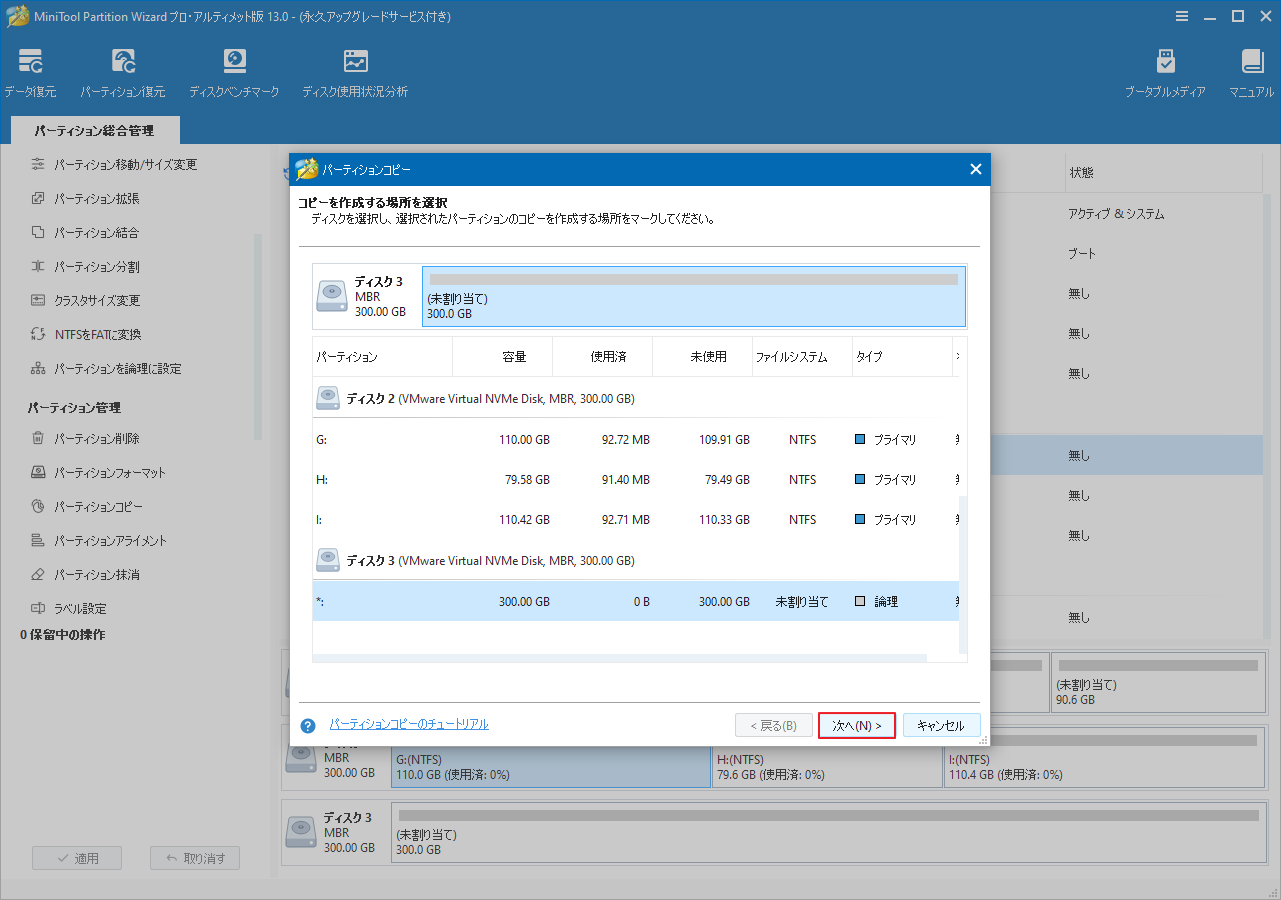Open the hamburger menu at top right
The image size is (1281, 900).
pyautogui.click(x=1182, y=16)
